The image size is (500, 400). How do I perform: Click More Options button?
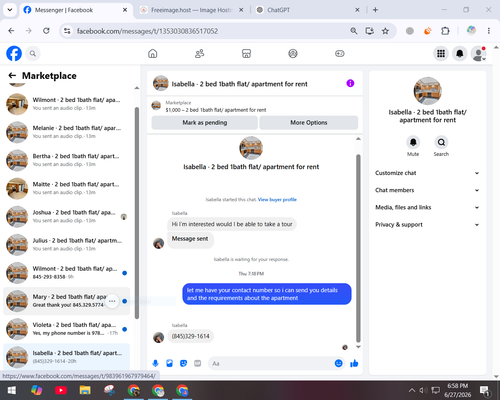coord(309,123)
